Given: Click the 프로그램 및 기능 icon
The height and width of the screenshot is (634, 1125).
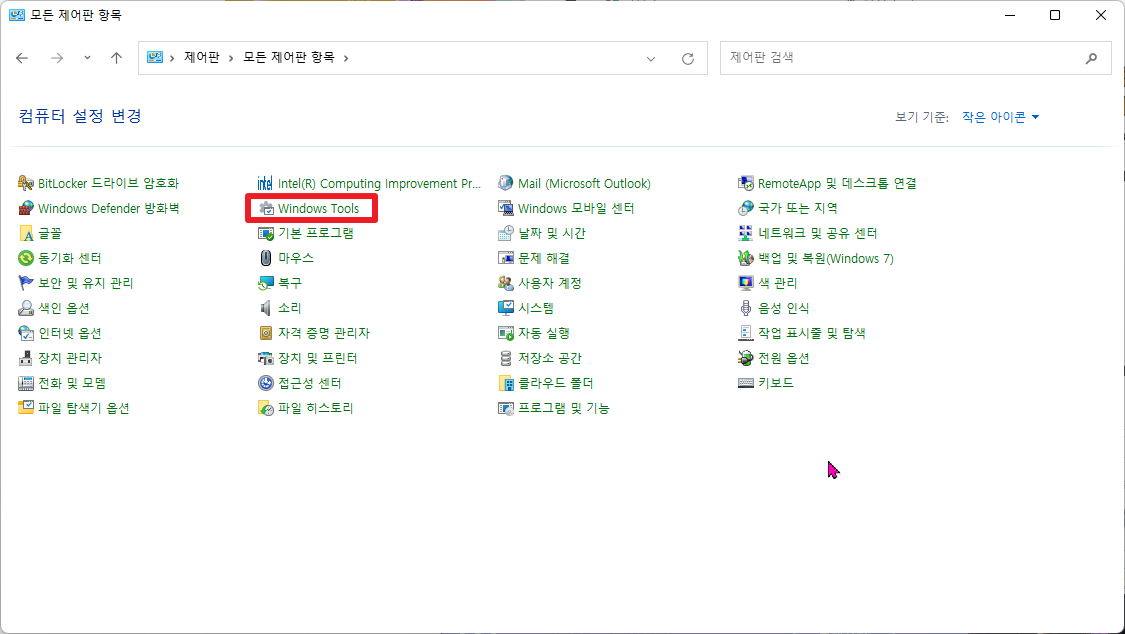Looking at the screenshot, I should (x=506, y=408).
